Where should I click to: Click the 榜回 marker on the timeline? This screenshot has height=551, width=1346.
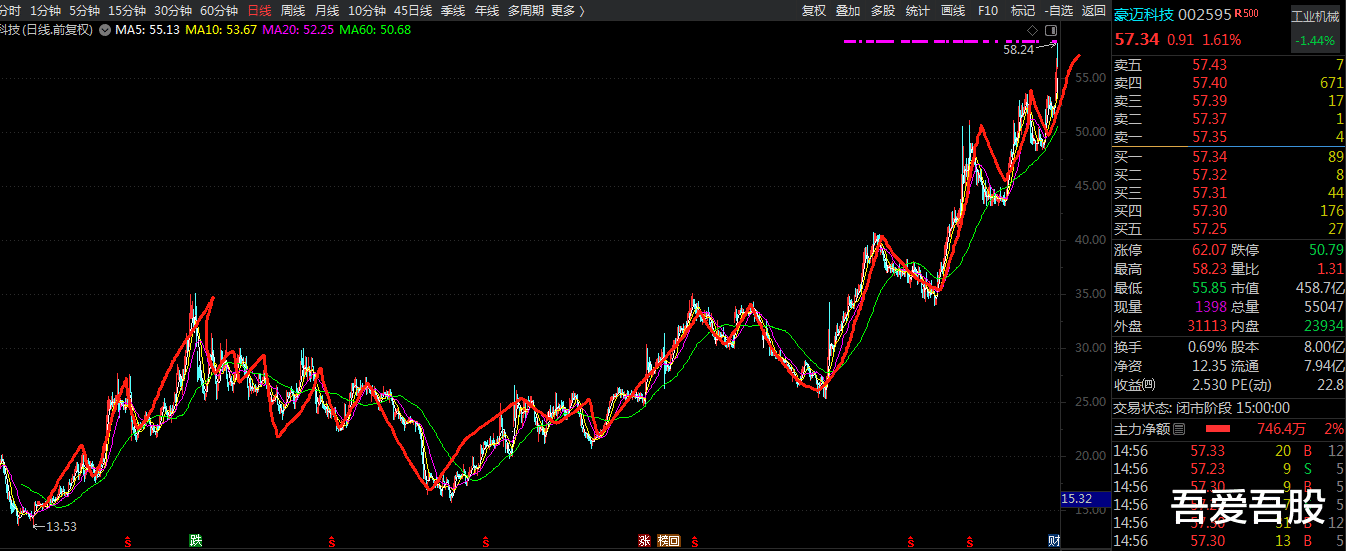[668, 541]
